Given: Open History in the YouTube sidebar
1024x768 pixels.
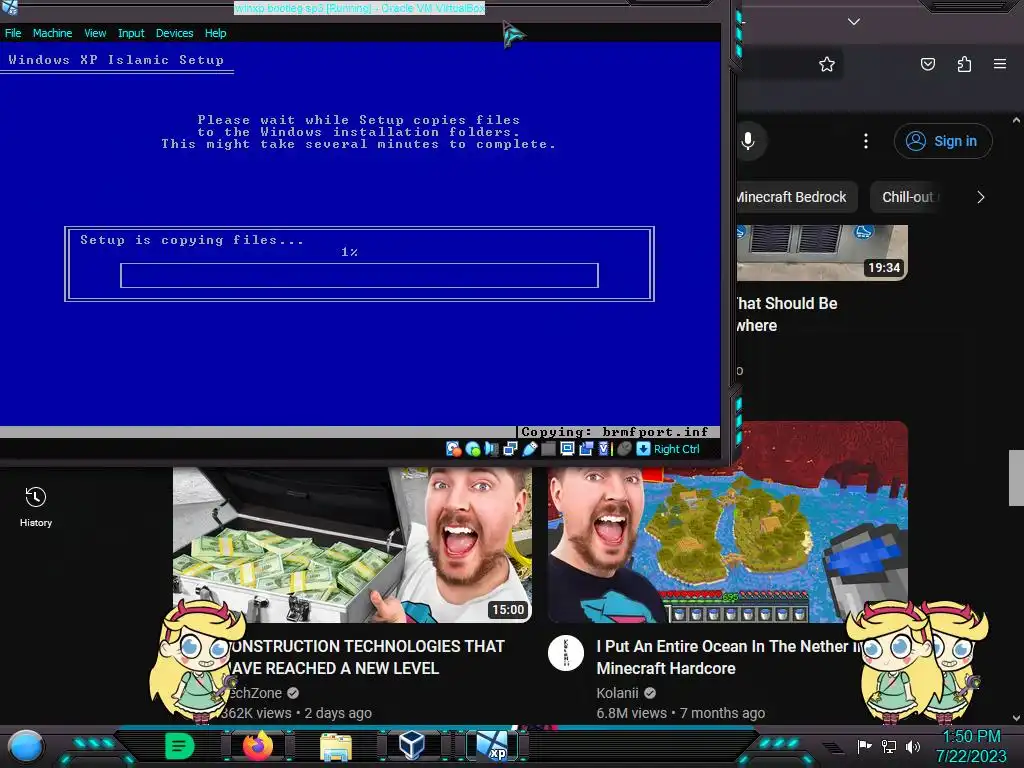Looking at the screenshot, I should (36, 506).
